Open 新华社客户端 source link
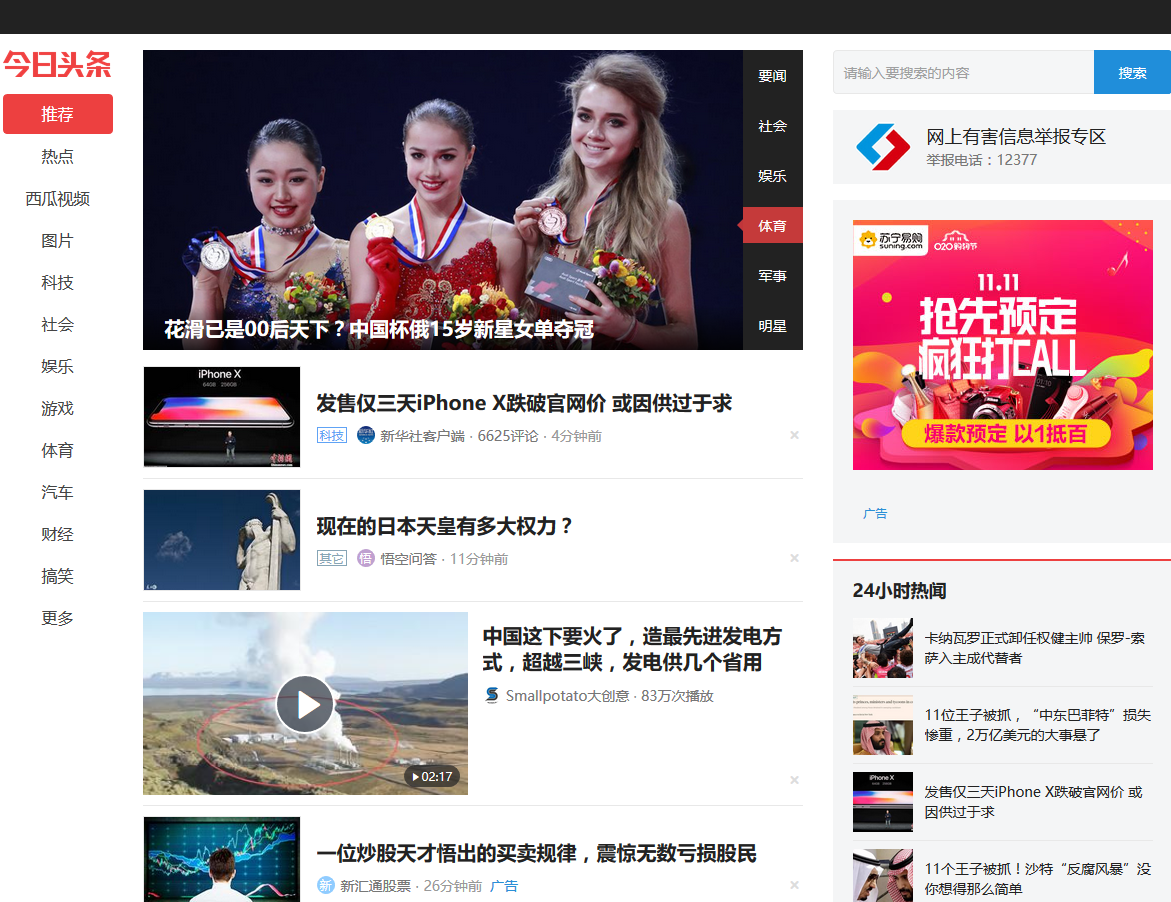Screen dimensions: 1171x902 pyautogui.click(x=422, y=436)
